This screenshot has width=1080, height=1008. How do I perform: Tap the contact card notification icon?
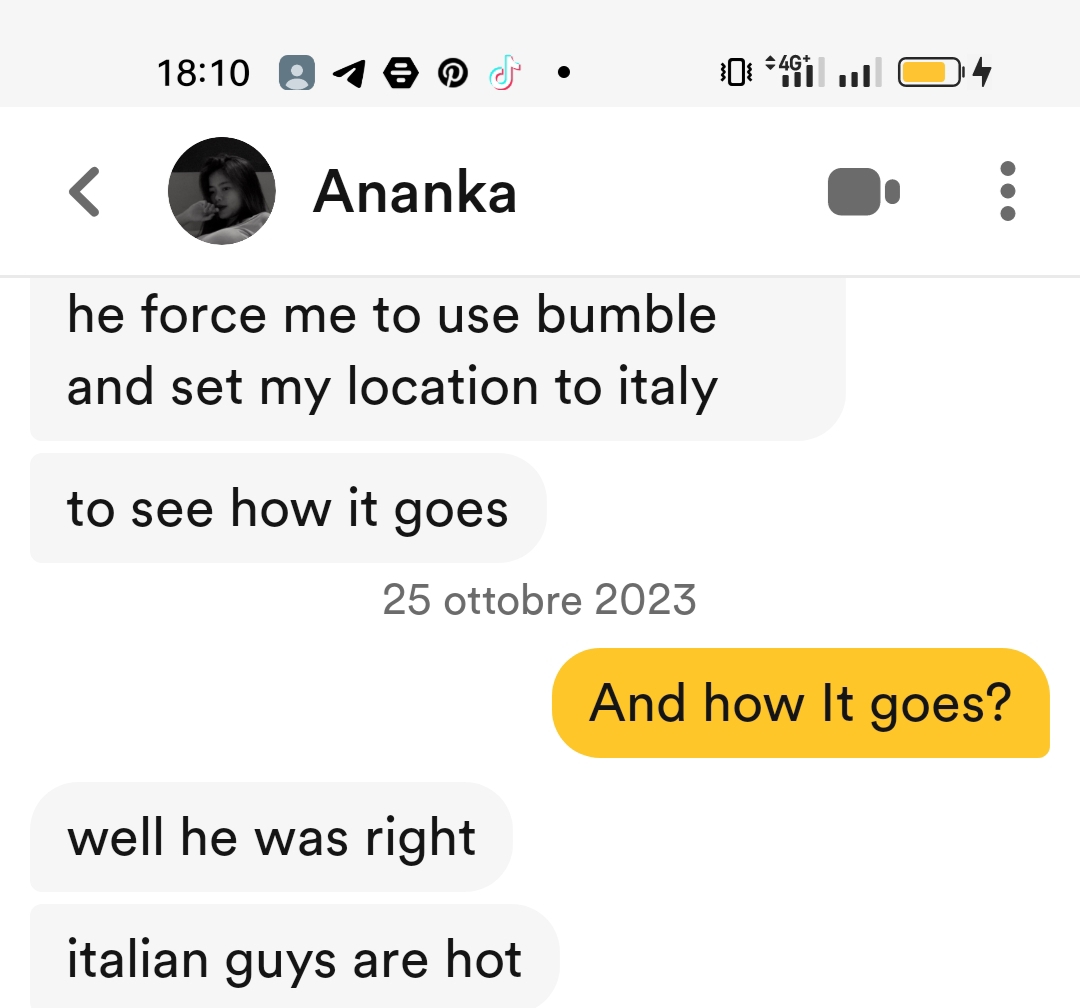point(297,72)
